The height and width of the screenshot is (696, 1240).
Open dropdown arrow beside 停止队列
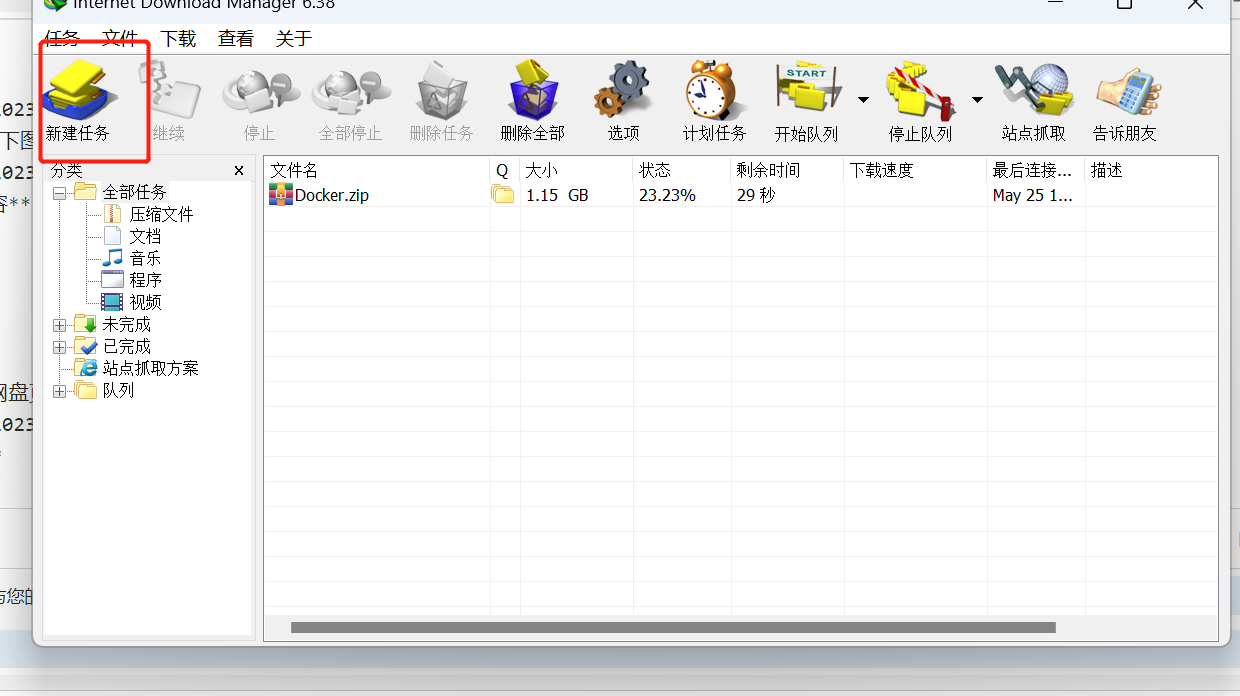977,99
